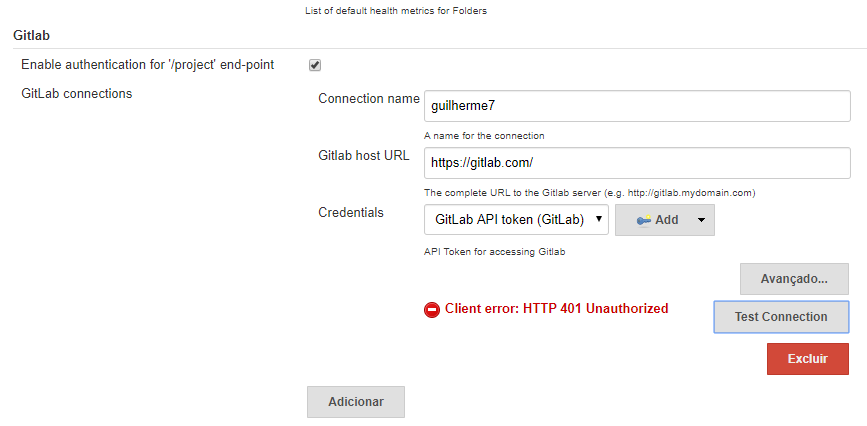
Task: Click the 'Credentials' field label
Action: click(351, 212)
